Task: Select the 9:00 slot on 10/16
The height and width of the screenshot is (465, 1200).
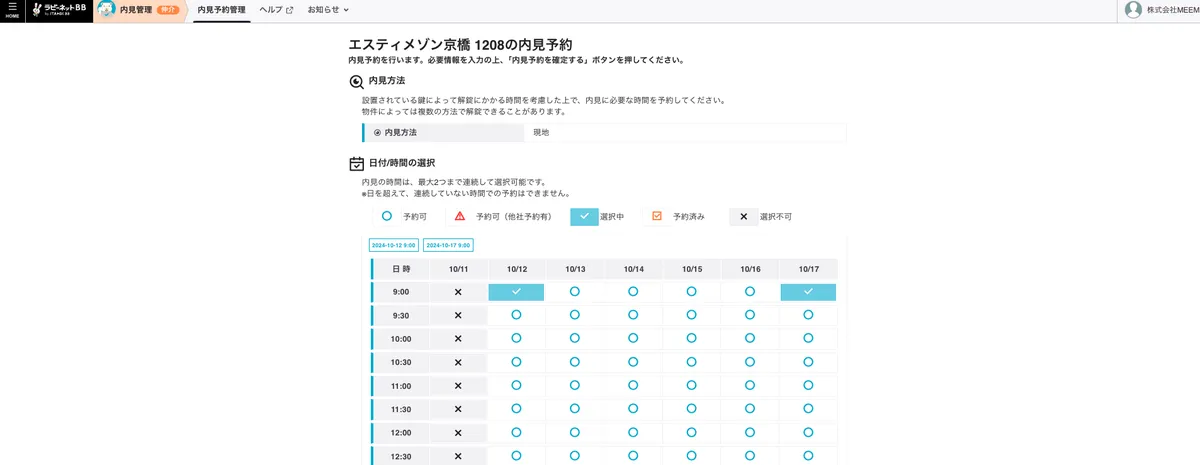Action: click(x=750, y=292)
